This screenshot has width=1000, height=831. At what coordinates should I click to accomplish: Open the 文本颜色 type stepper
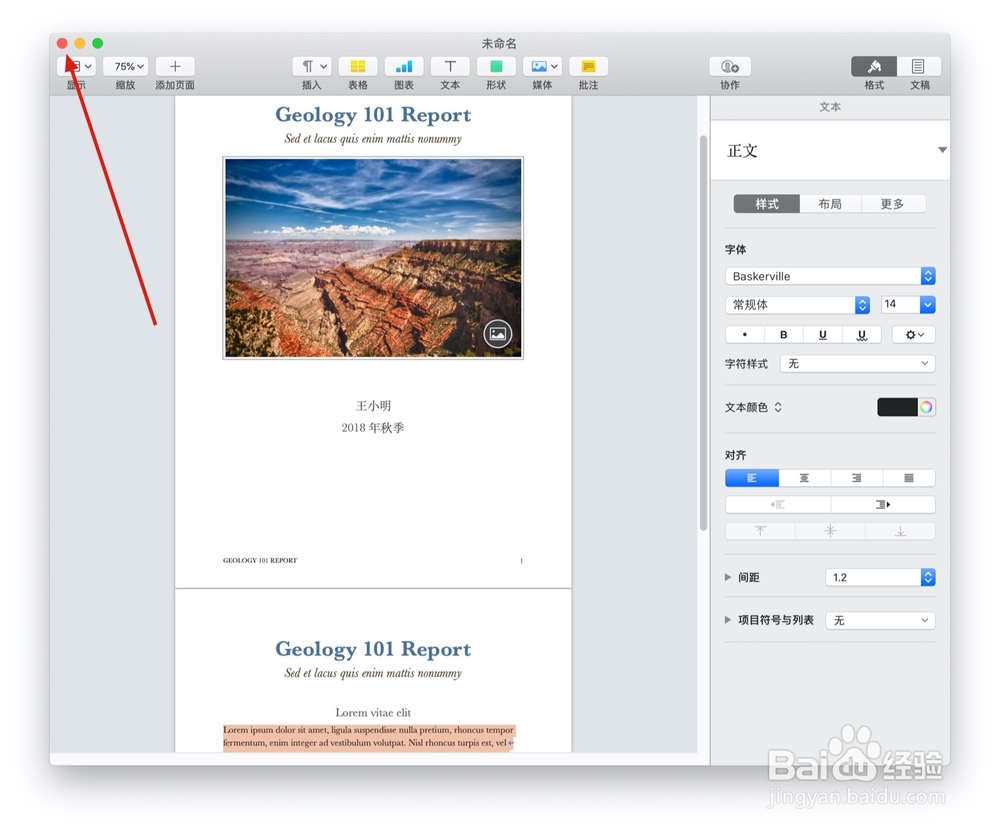[x=778, y=407]
